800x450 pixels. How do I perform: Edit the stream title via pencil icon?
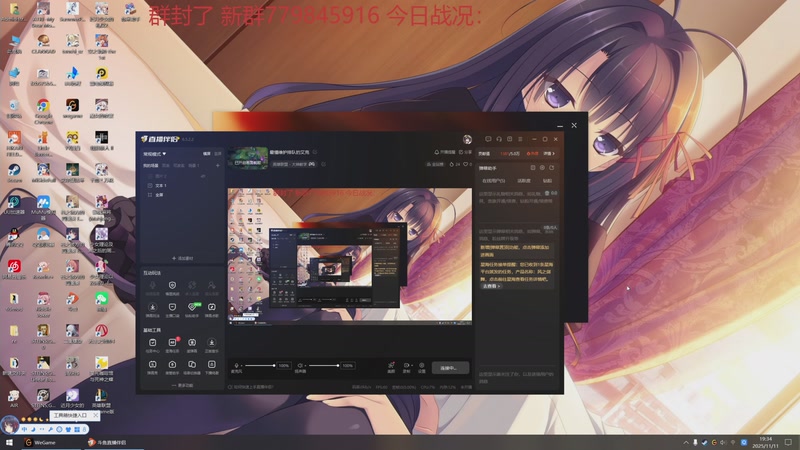[315, 152]
